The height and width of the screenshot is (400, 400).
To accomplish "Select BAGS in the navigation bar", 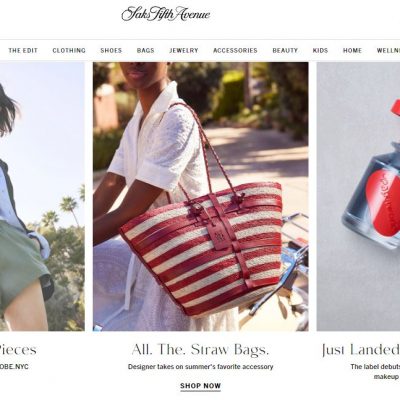I will [145, 51].
